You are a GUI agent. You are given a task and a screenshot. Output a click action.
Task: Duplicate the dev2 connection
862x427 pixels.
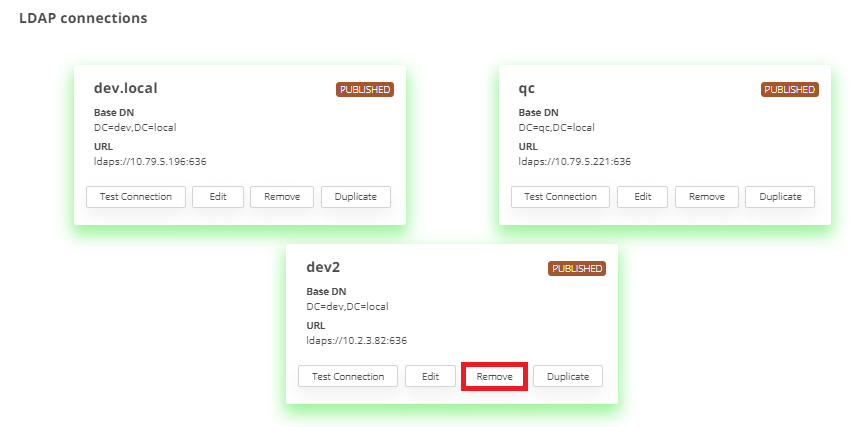[568, 377]
